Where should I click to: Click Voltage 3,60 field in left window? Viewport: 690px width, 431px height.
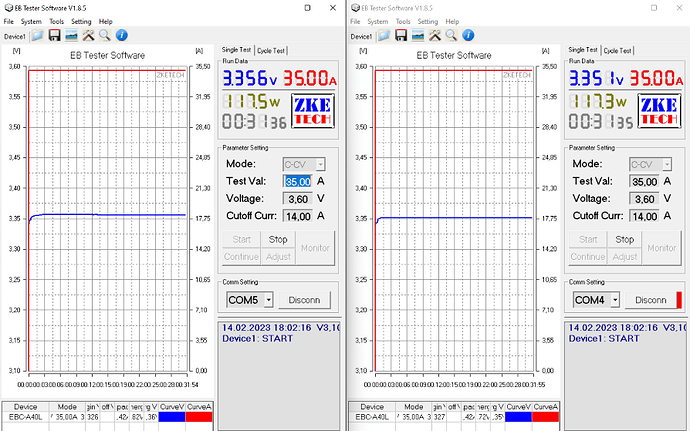pyautogui.click(x=298, y=199)
